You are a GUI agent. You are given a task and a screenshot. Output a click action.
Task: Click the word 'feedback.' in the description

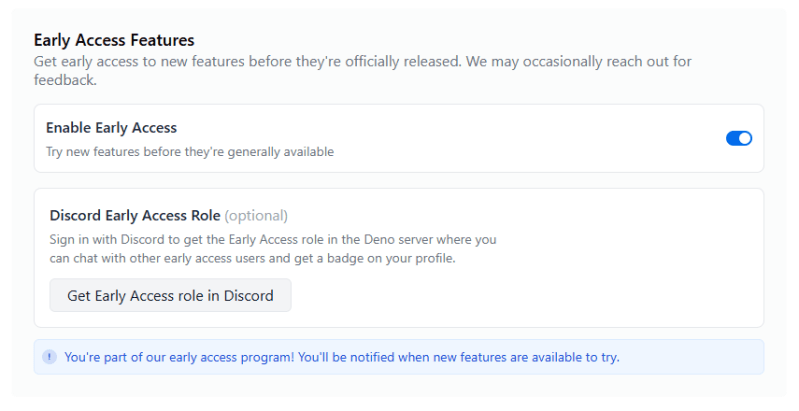pyautogui.click(x=65, y=80)
